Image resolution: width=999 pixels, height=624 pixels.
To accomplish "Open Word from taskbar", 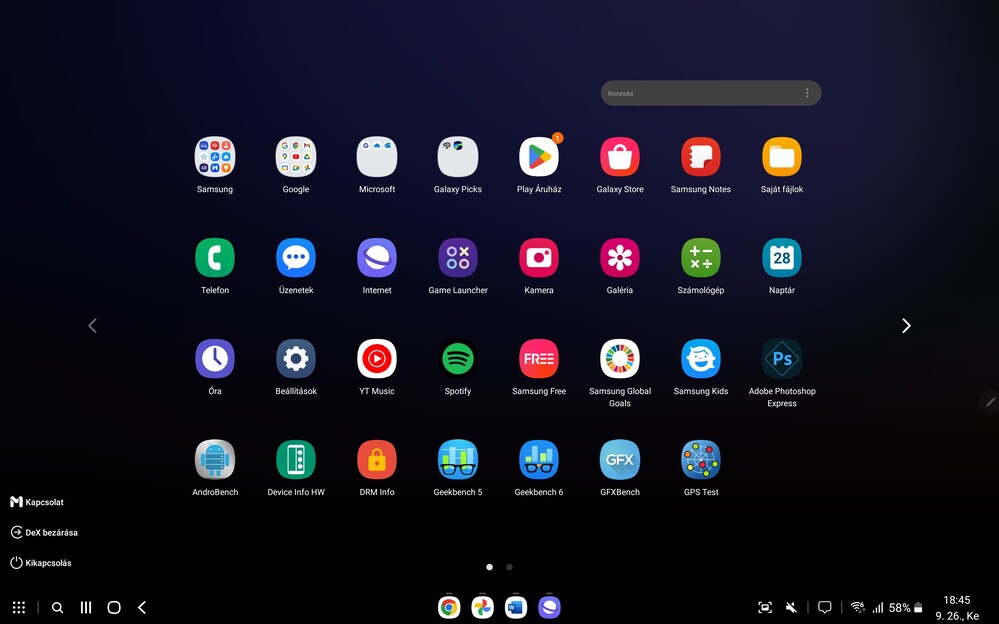I will tap(516, 607).
